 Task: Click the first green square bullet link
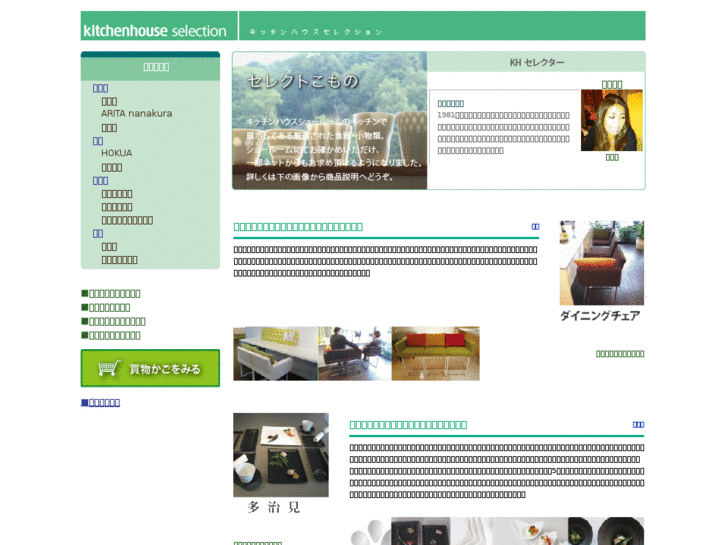(x=111, y=294)
